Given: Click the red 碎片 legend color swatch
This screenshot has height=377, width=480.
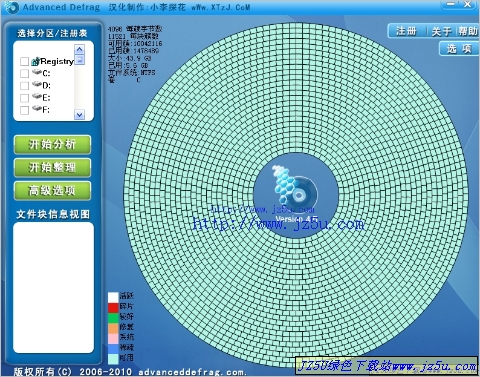Looking at the screenshot, I should 113,307.
